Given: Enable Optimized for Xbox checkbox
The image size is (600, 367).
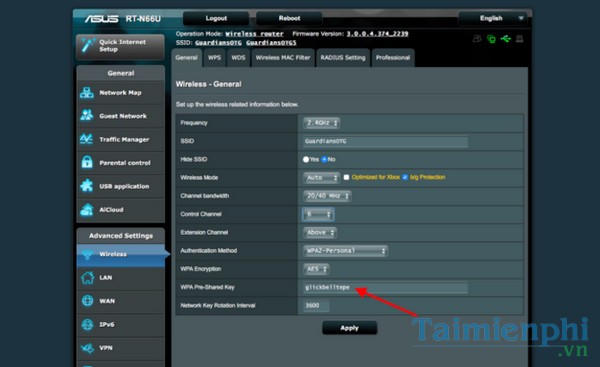Looking at the screenshot, I should point(346,177).
